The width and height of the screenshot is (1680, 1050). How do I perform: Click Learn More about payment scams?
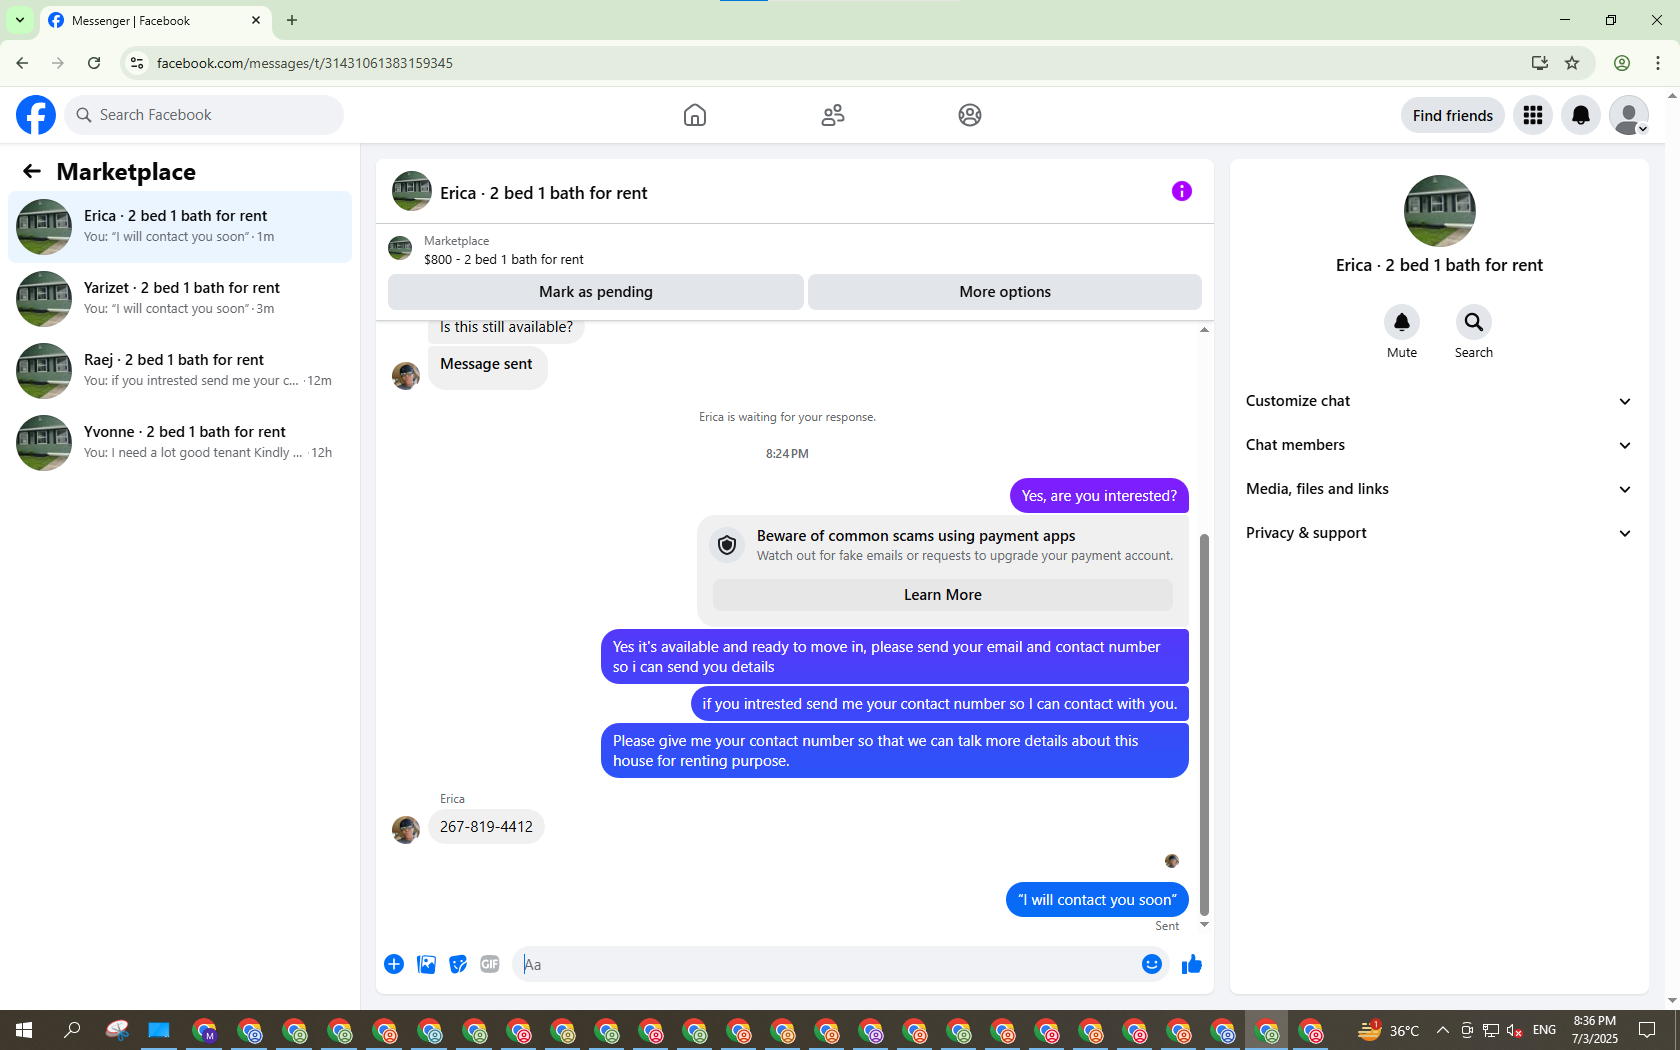point(943,595)
